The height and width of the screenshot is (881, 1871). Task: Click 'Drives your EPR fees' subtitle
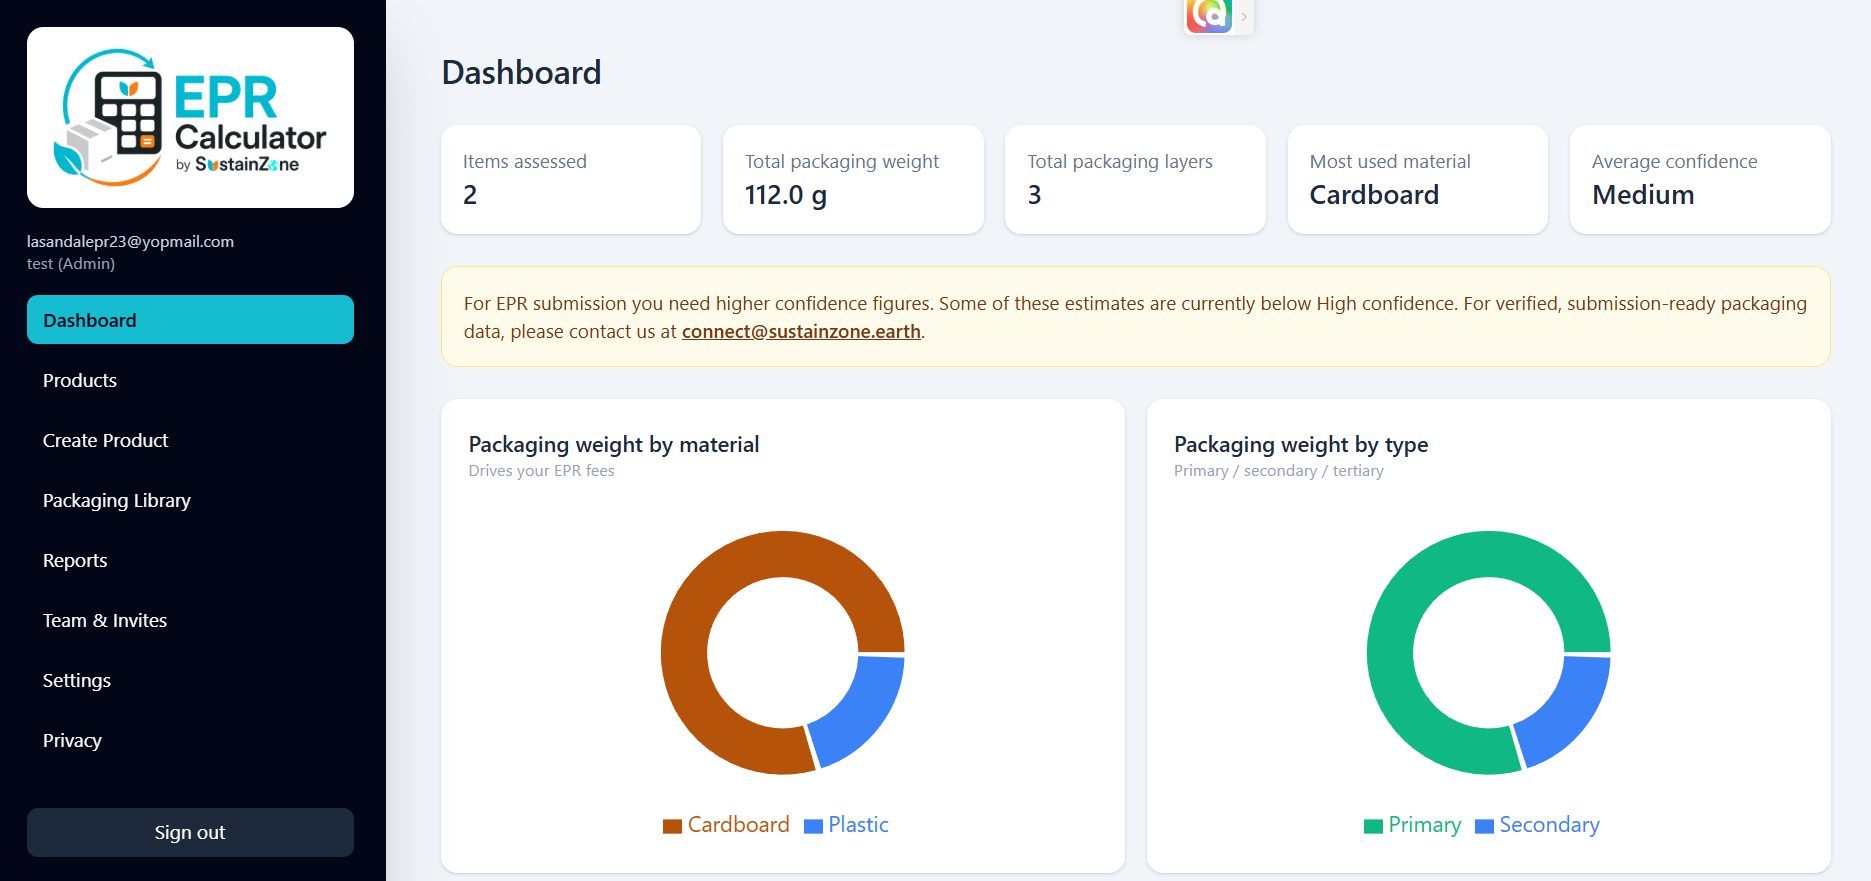point(541,471)
